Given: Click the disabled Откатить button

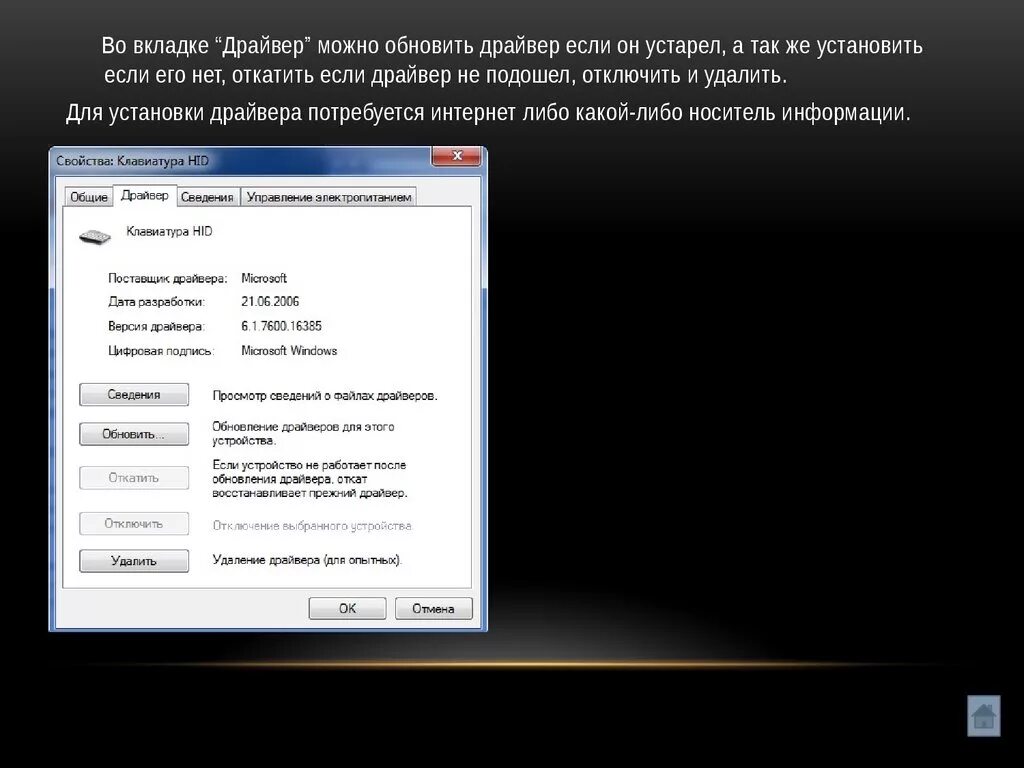Looking at the screenshot, I should tap(134, 477).
